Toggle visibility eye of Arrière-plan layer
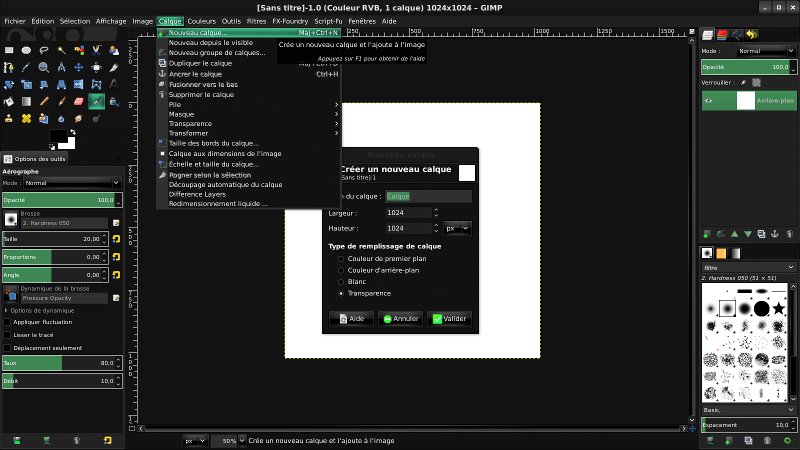The image size is (800, 450). [709, 101]
